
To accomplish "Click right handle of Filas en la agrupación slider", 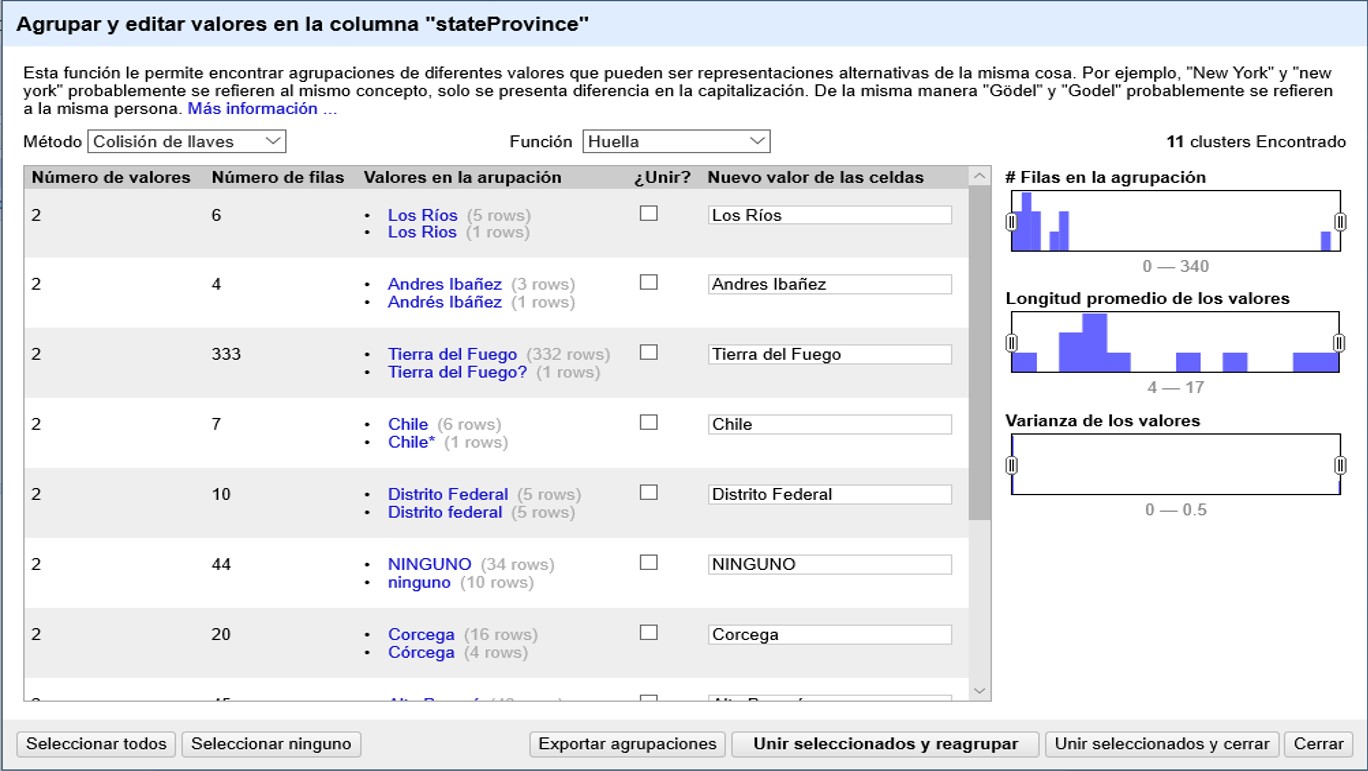I will click(x=1340, y=221).
